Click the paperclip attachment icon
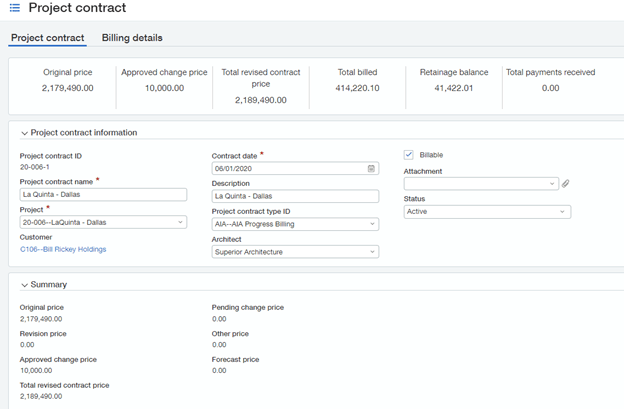Viewport: 624px width, 409px height. pyautogui.click(x=565, y=184)
